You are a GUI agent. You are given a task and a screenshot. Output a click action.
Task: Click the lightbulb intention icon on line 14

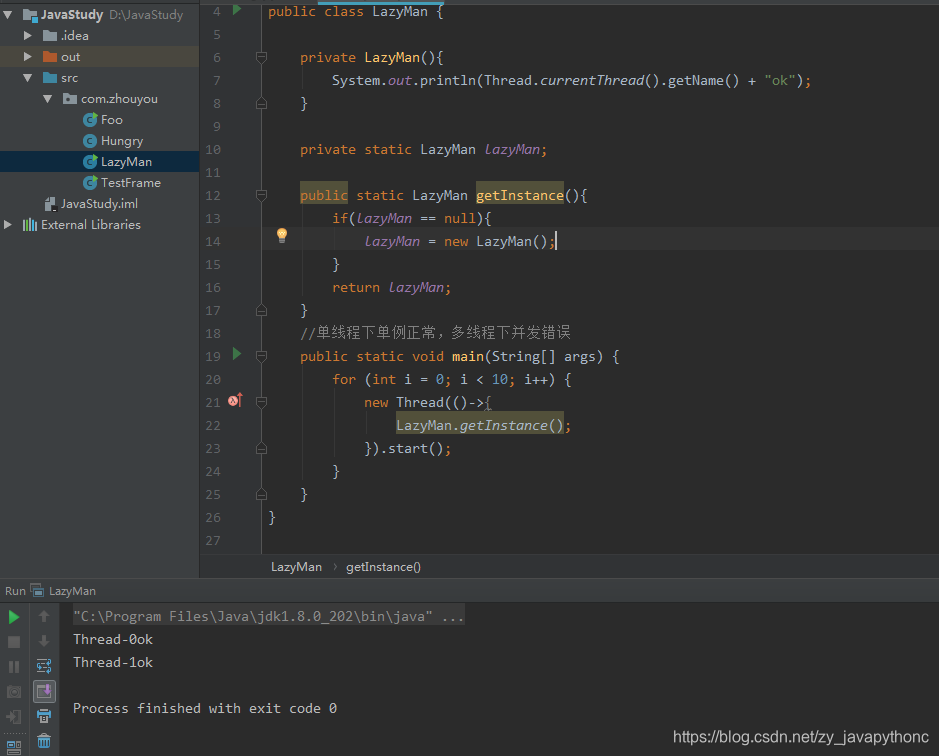point(281,235)
